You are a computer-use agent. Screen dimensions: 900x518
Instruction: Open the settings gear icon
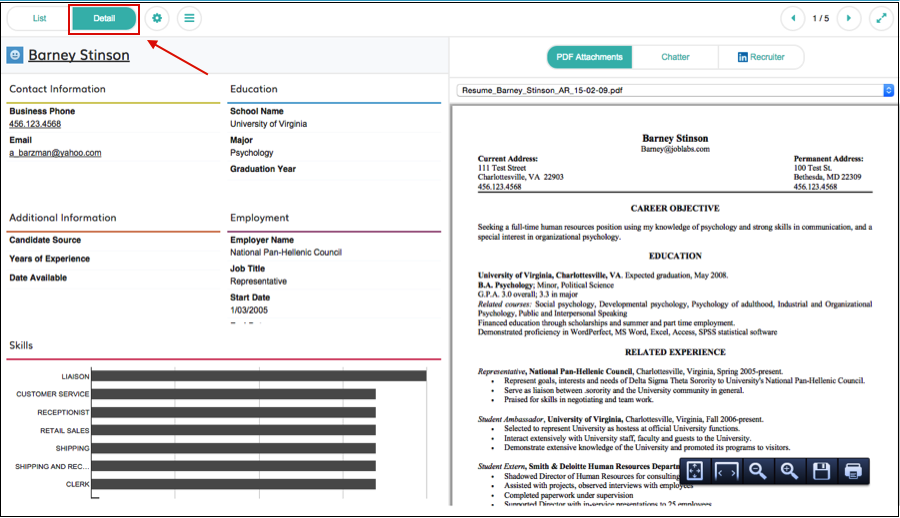coord(157,18)
